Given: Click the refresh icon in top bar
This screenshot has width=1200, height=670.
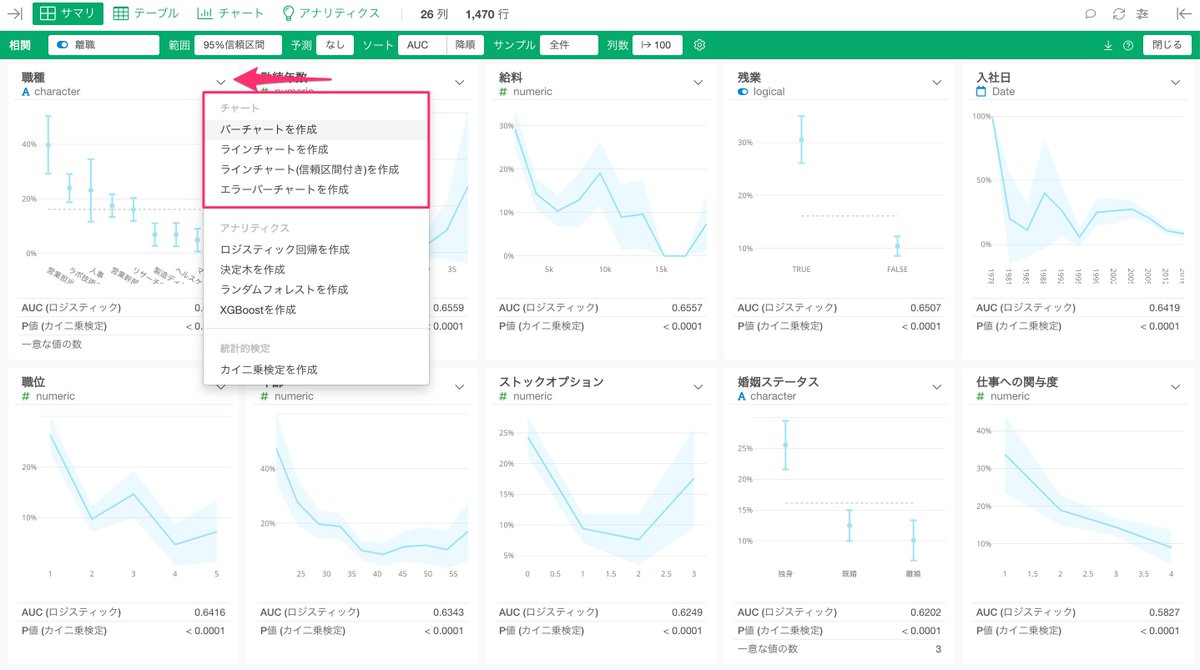Looking at the screenshot, I should pyautogui.click(x=1118, y=15).
